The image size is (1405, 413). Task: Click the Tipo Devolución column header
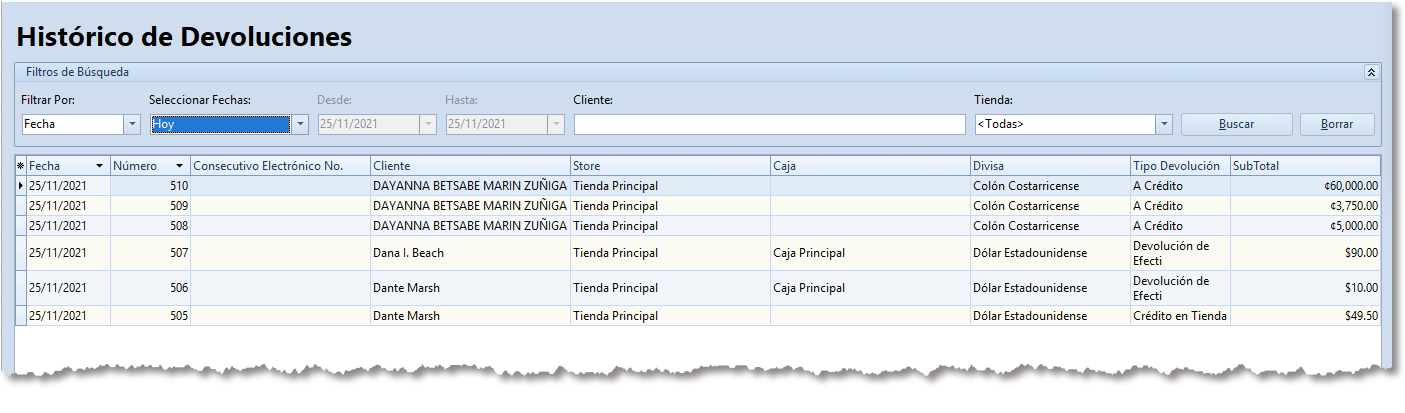tap(1180, 165)
